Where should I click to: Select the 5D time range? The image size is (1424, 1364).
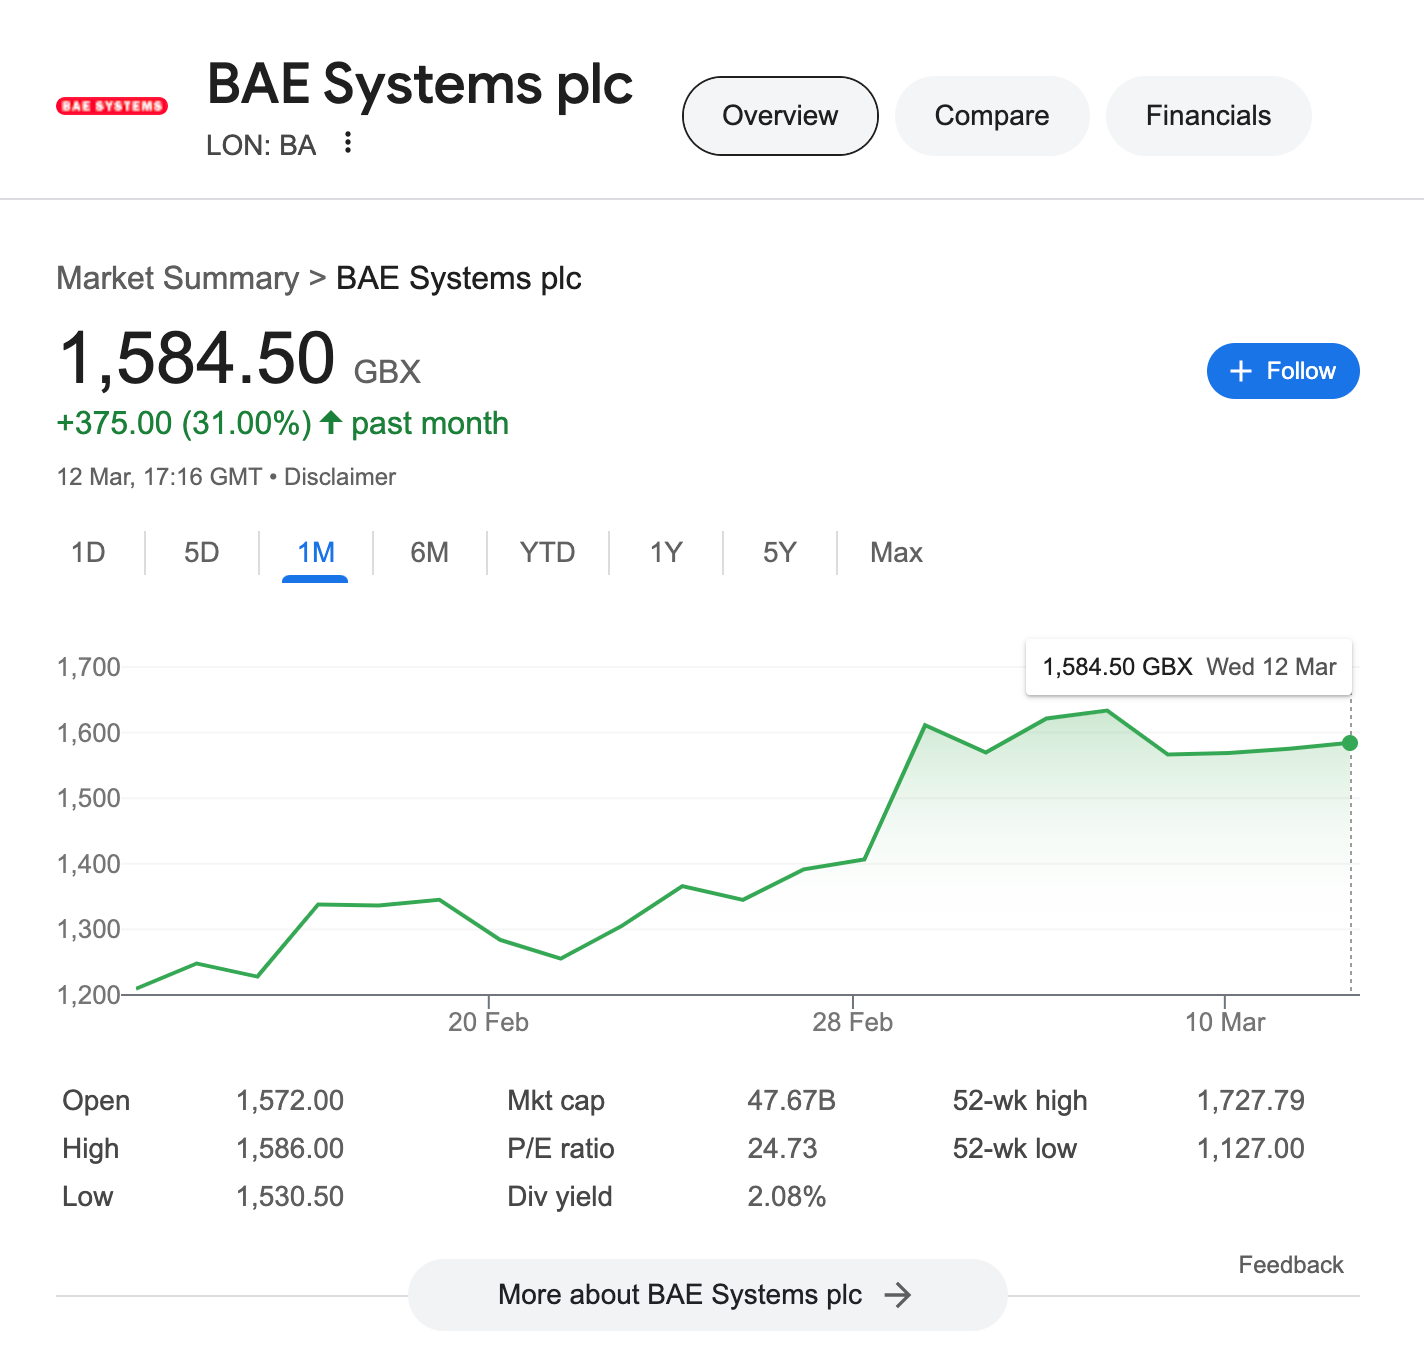click(202, 553)
